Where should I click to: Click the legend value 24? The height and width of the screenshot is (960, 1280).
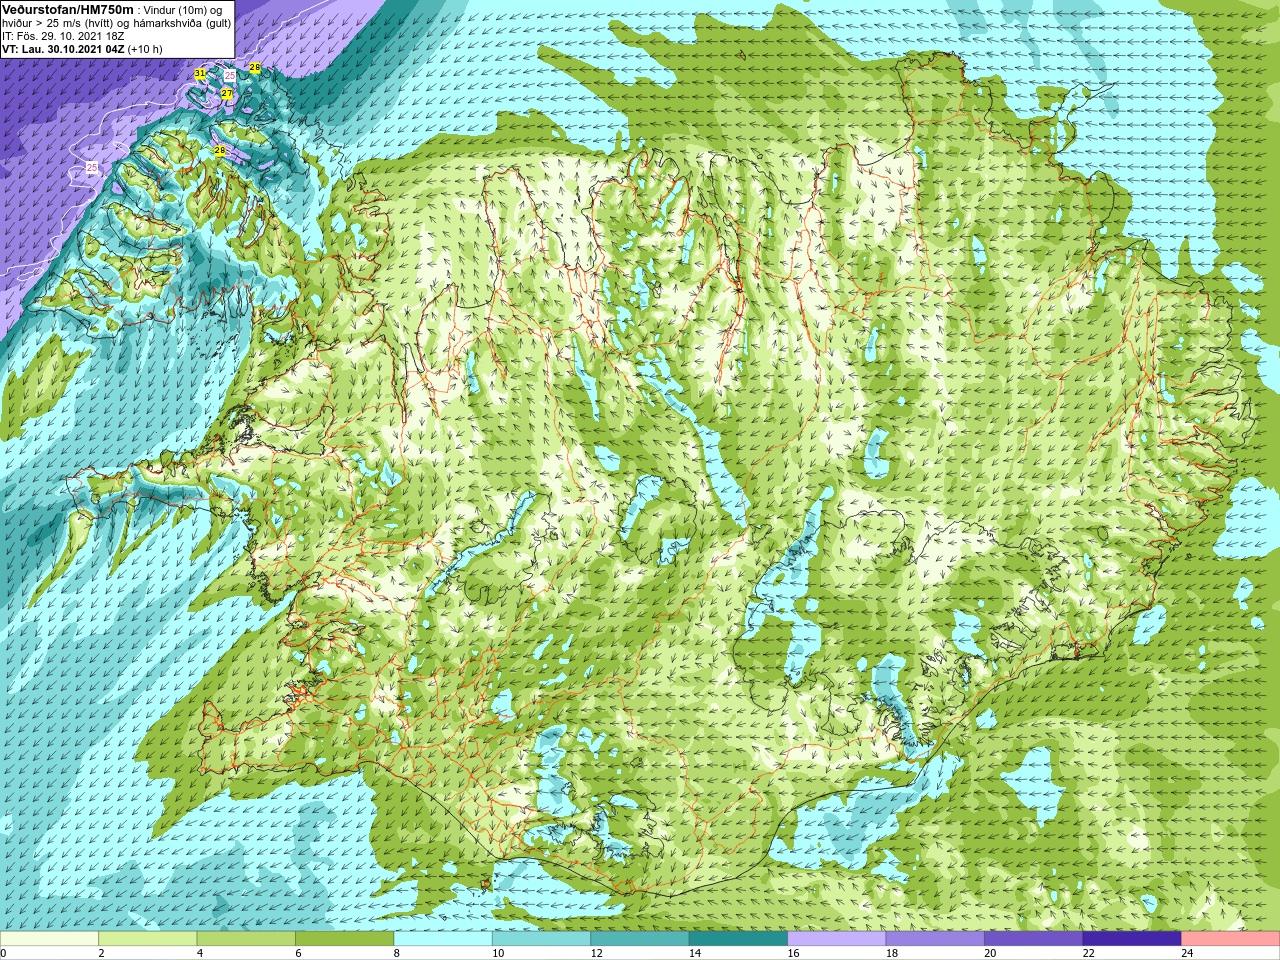tap(1188, 953)
